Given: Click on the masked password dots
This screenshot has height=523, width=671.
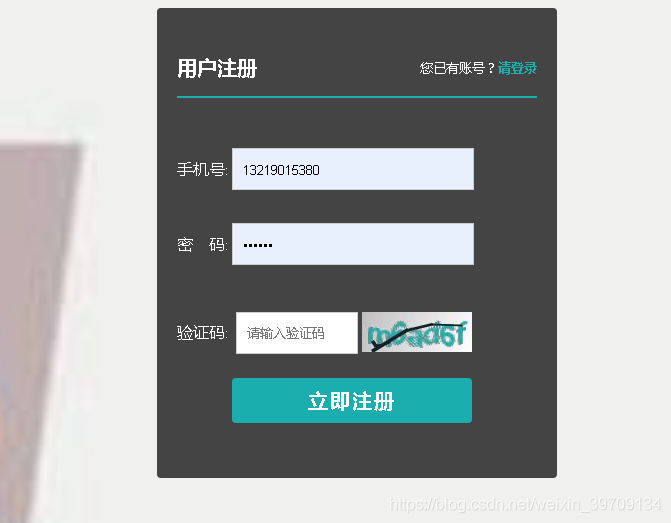Looking at the screenshot, I should (x=258, y=245).
